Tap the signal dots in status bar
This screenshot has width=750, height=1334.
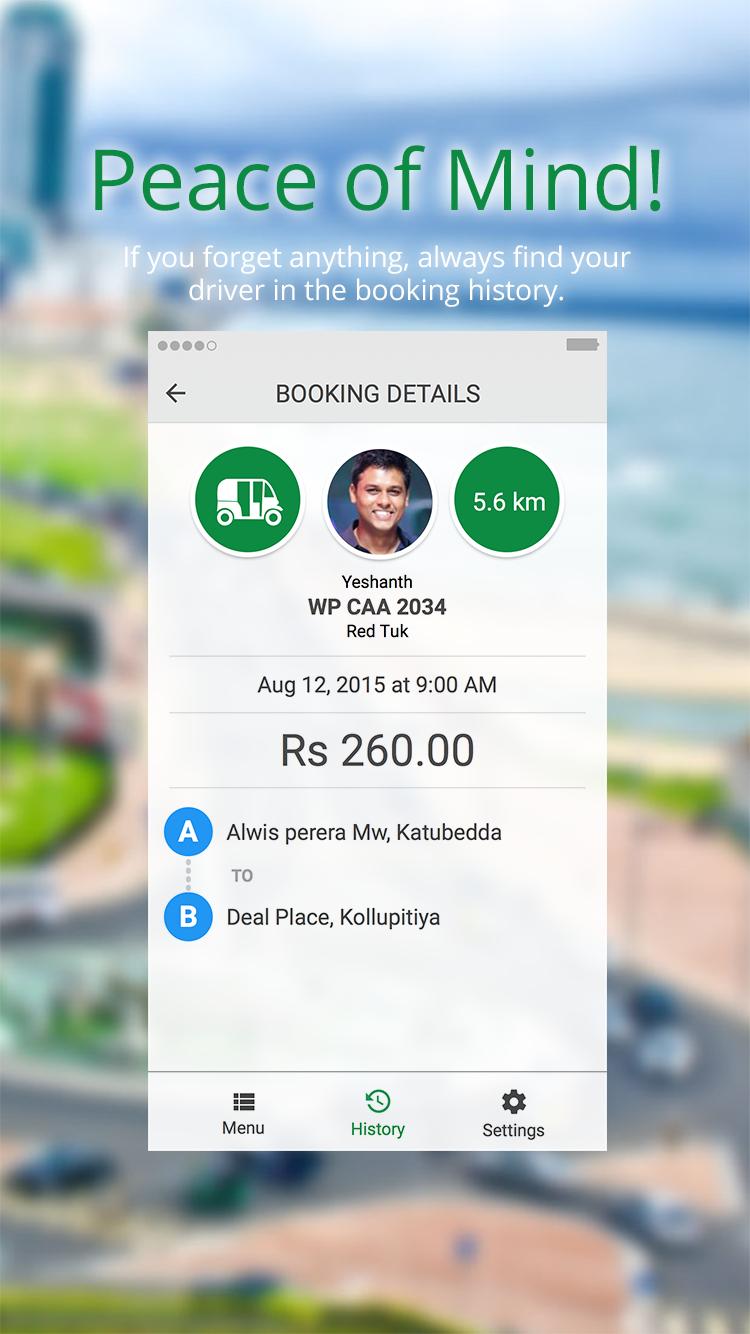click(x=187, y=346)
